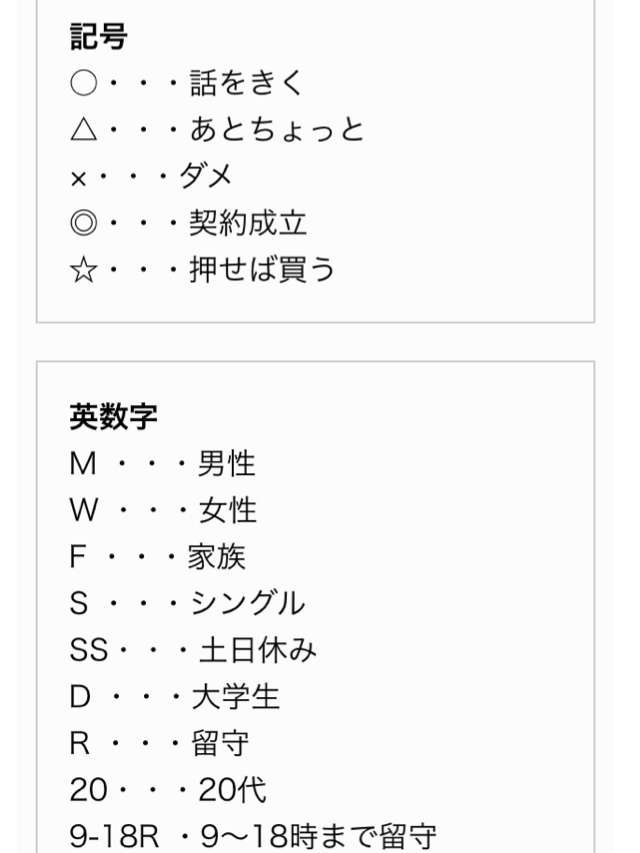The width and height of the screenshot is (640, 853).
Task: Click the SS entry meaning 土日休み
Action: tap(193, 650)
